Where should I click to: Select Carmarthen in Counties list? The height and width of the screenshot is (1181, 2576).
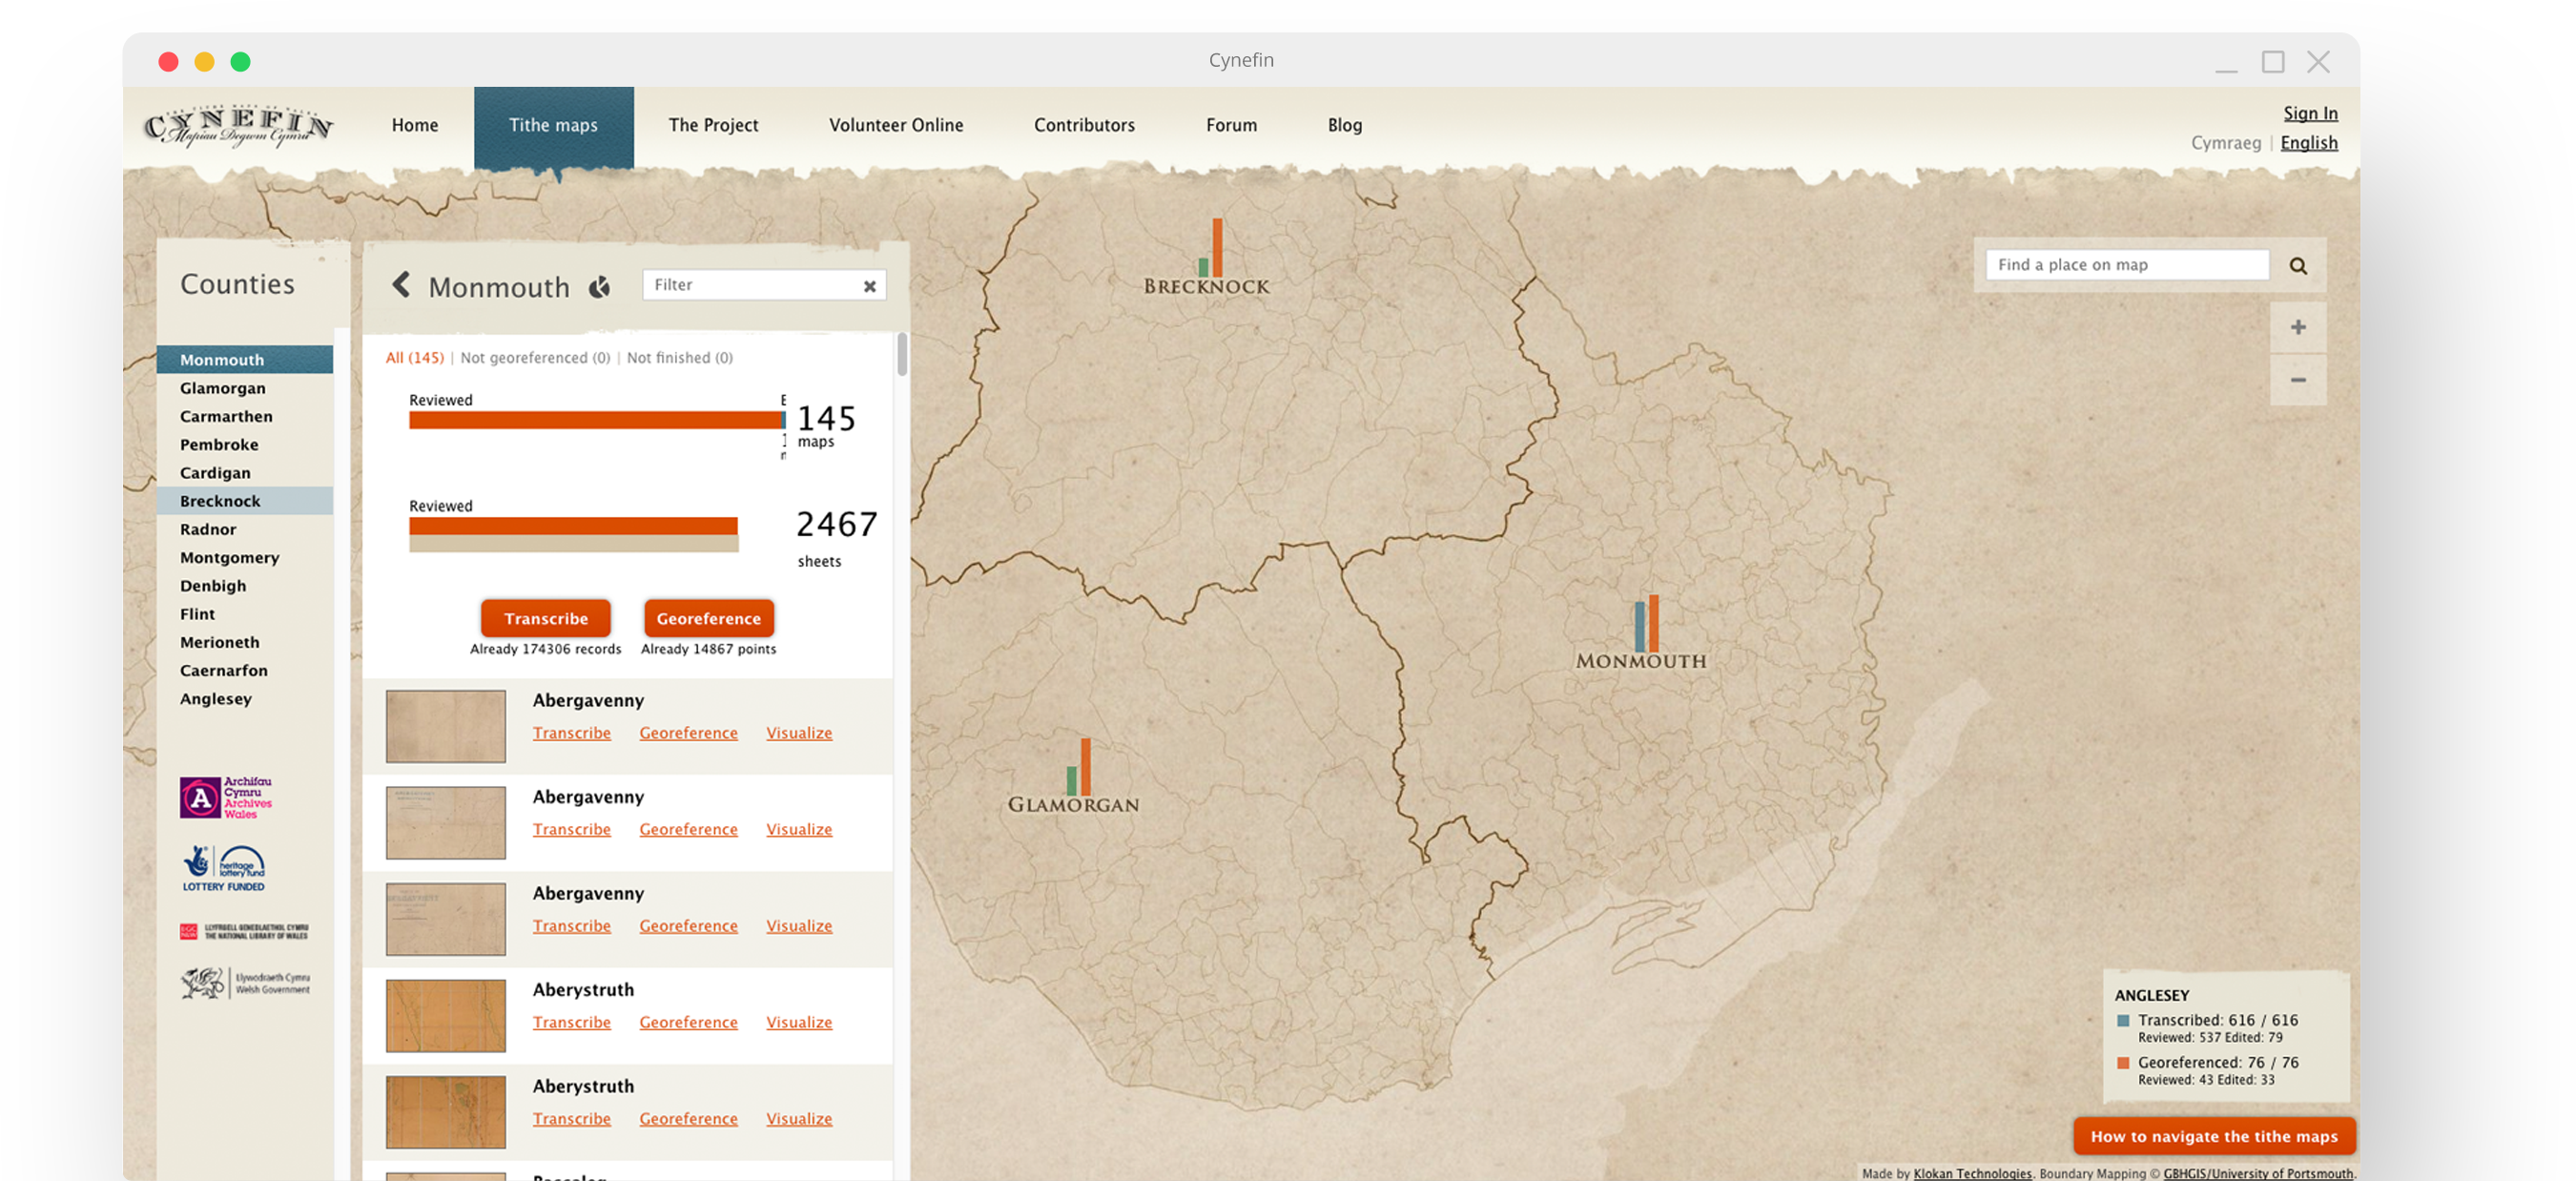coord(245,416)
